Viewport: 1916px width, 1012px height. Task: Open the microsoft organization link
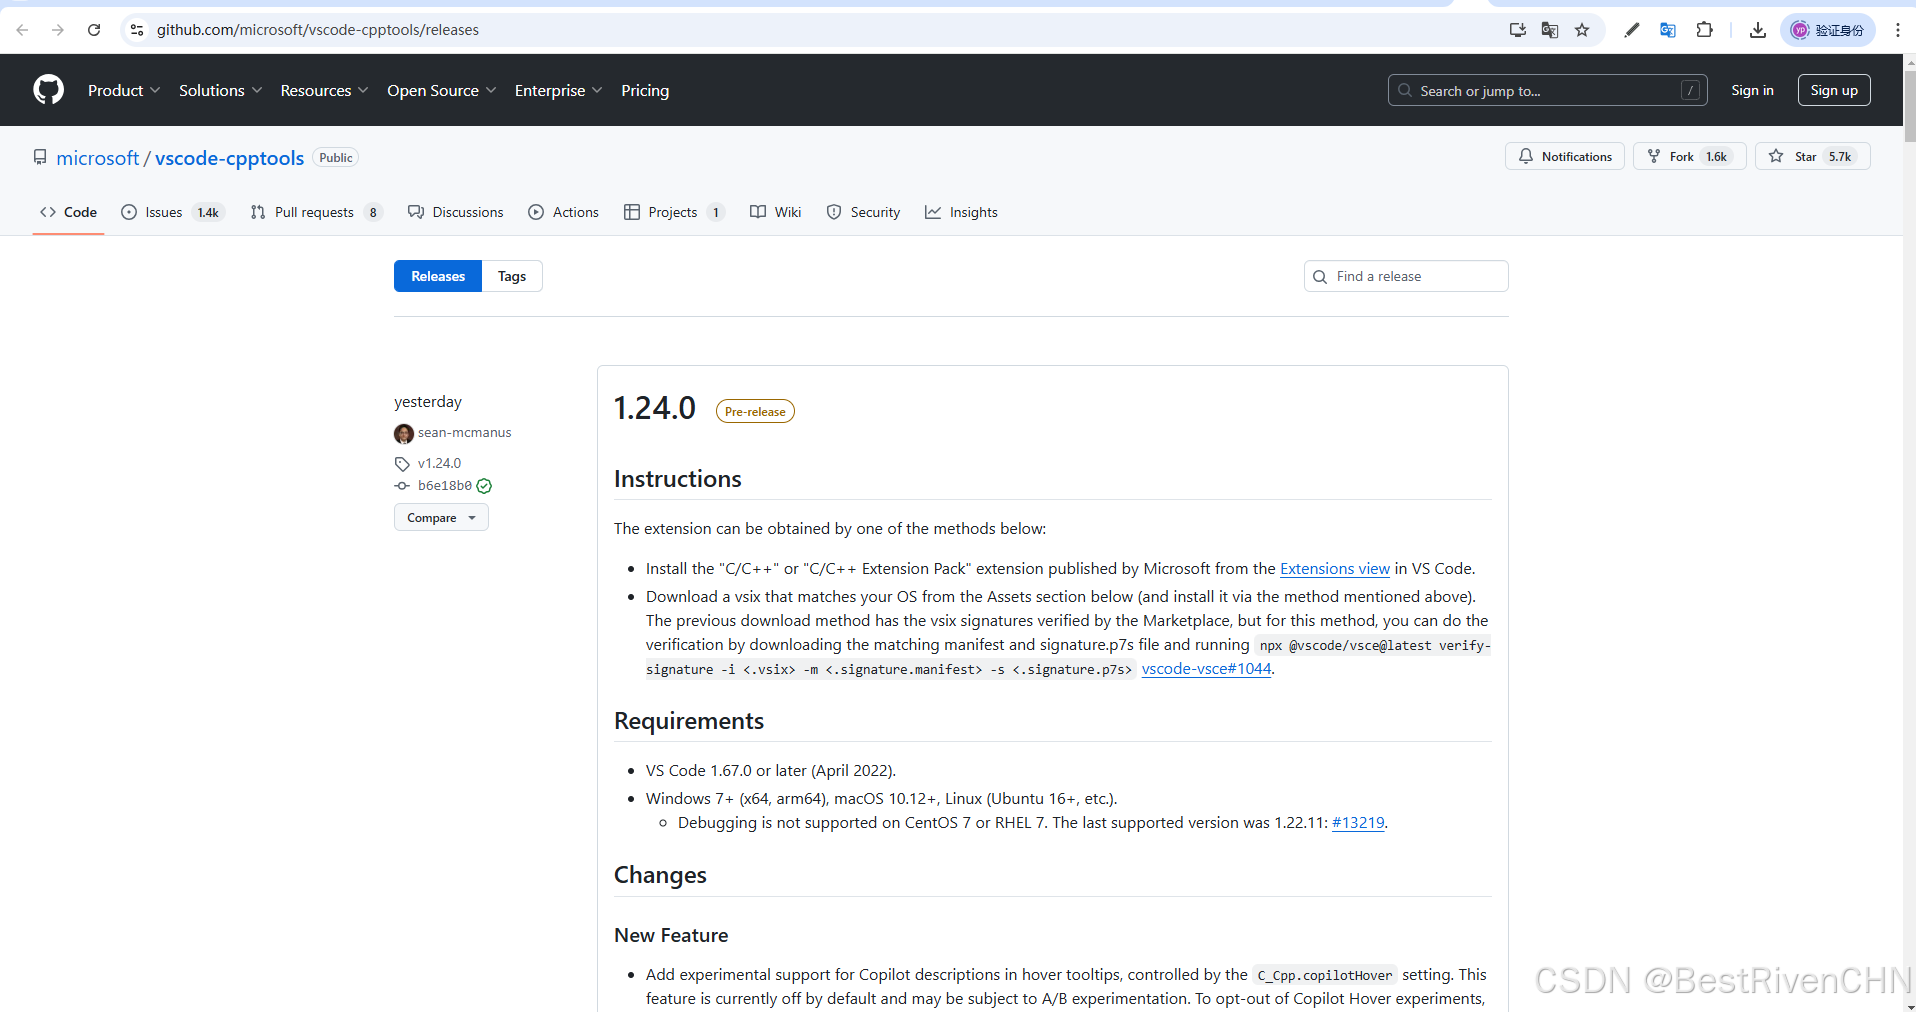click(x=98, y=158)
